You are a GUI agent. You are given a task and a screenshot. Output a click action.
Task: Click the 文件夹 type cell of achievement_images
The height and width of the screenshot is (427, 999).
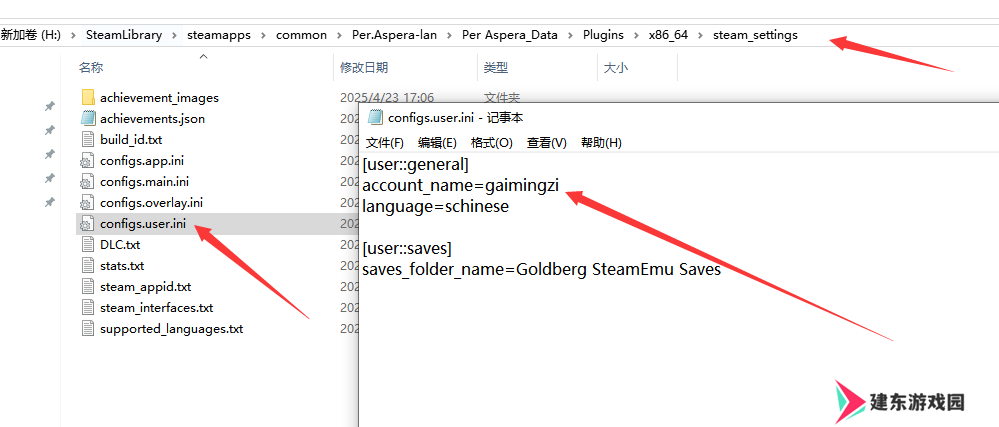pos(501,98)
